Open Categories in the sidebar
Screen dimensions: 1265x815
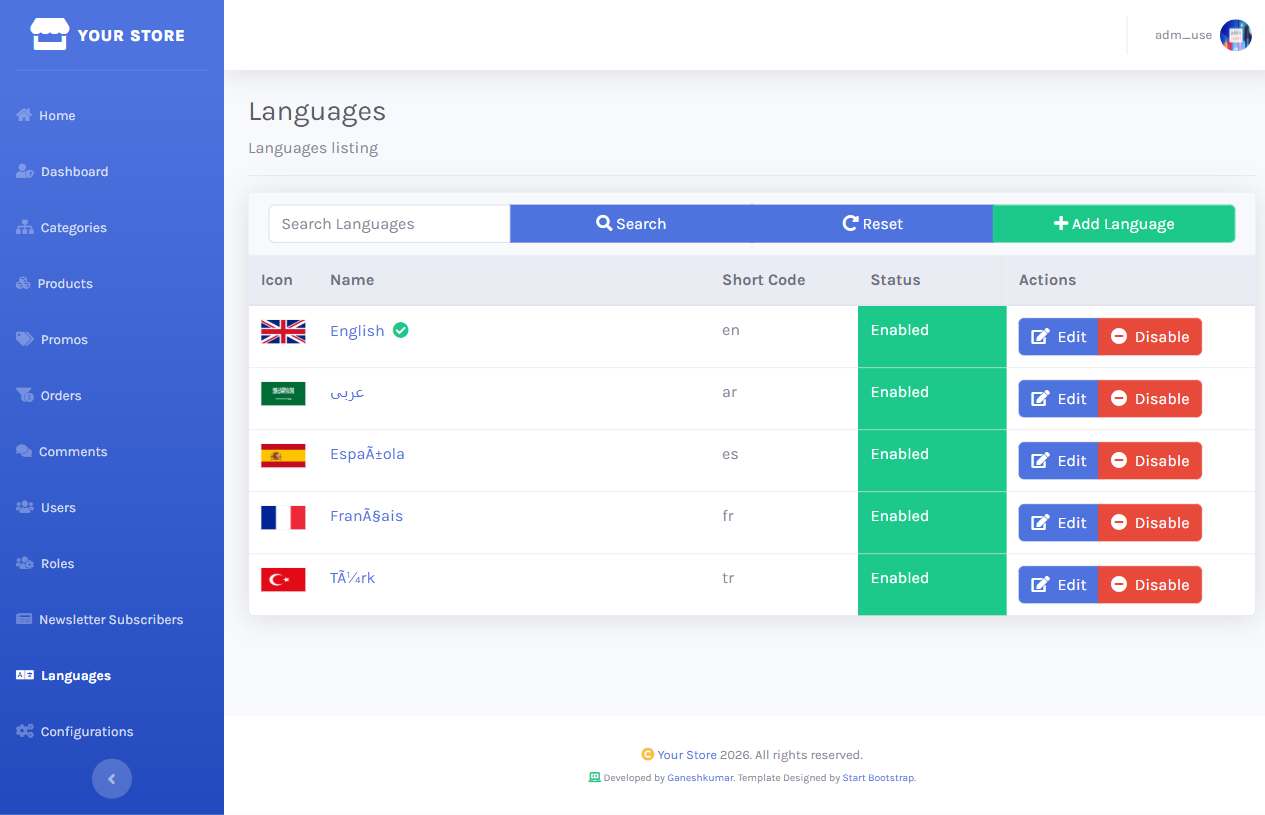pos(112,227)
